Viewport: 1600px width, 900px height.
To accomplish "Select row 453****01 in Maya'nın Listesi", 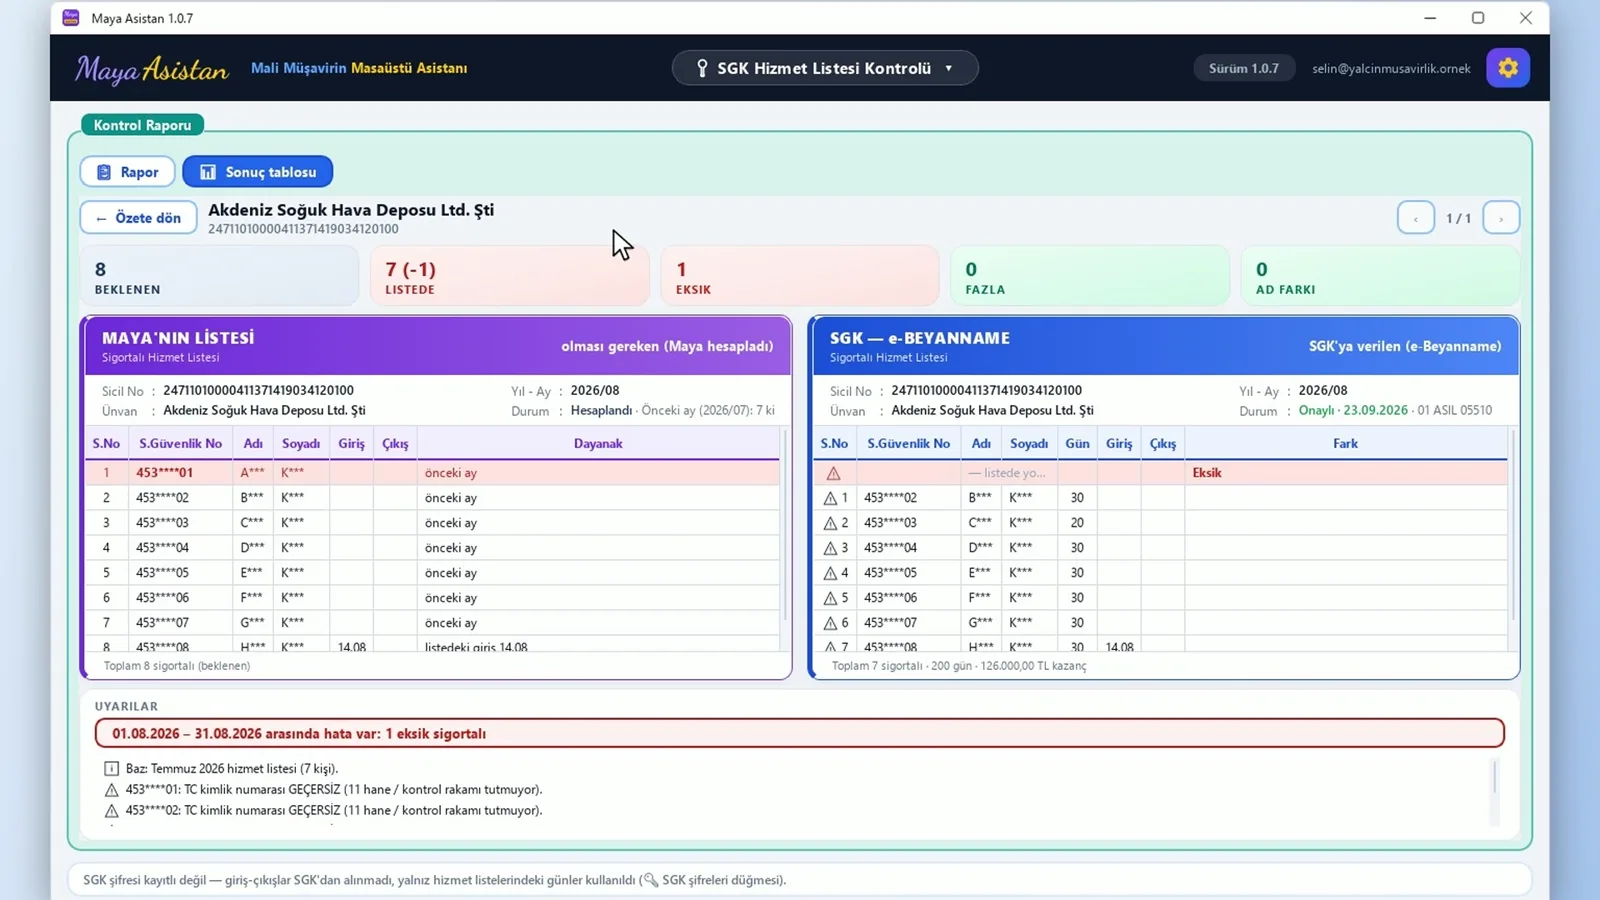I will tap(432, 473).
